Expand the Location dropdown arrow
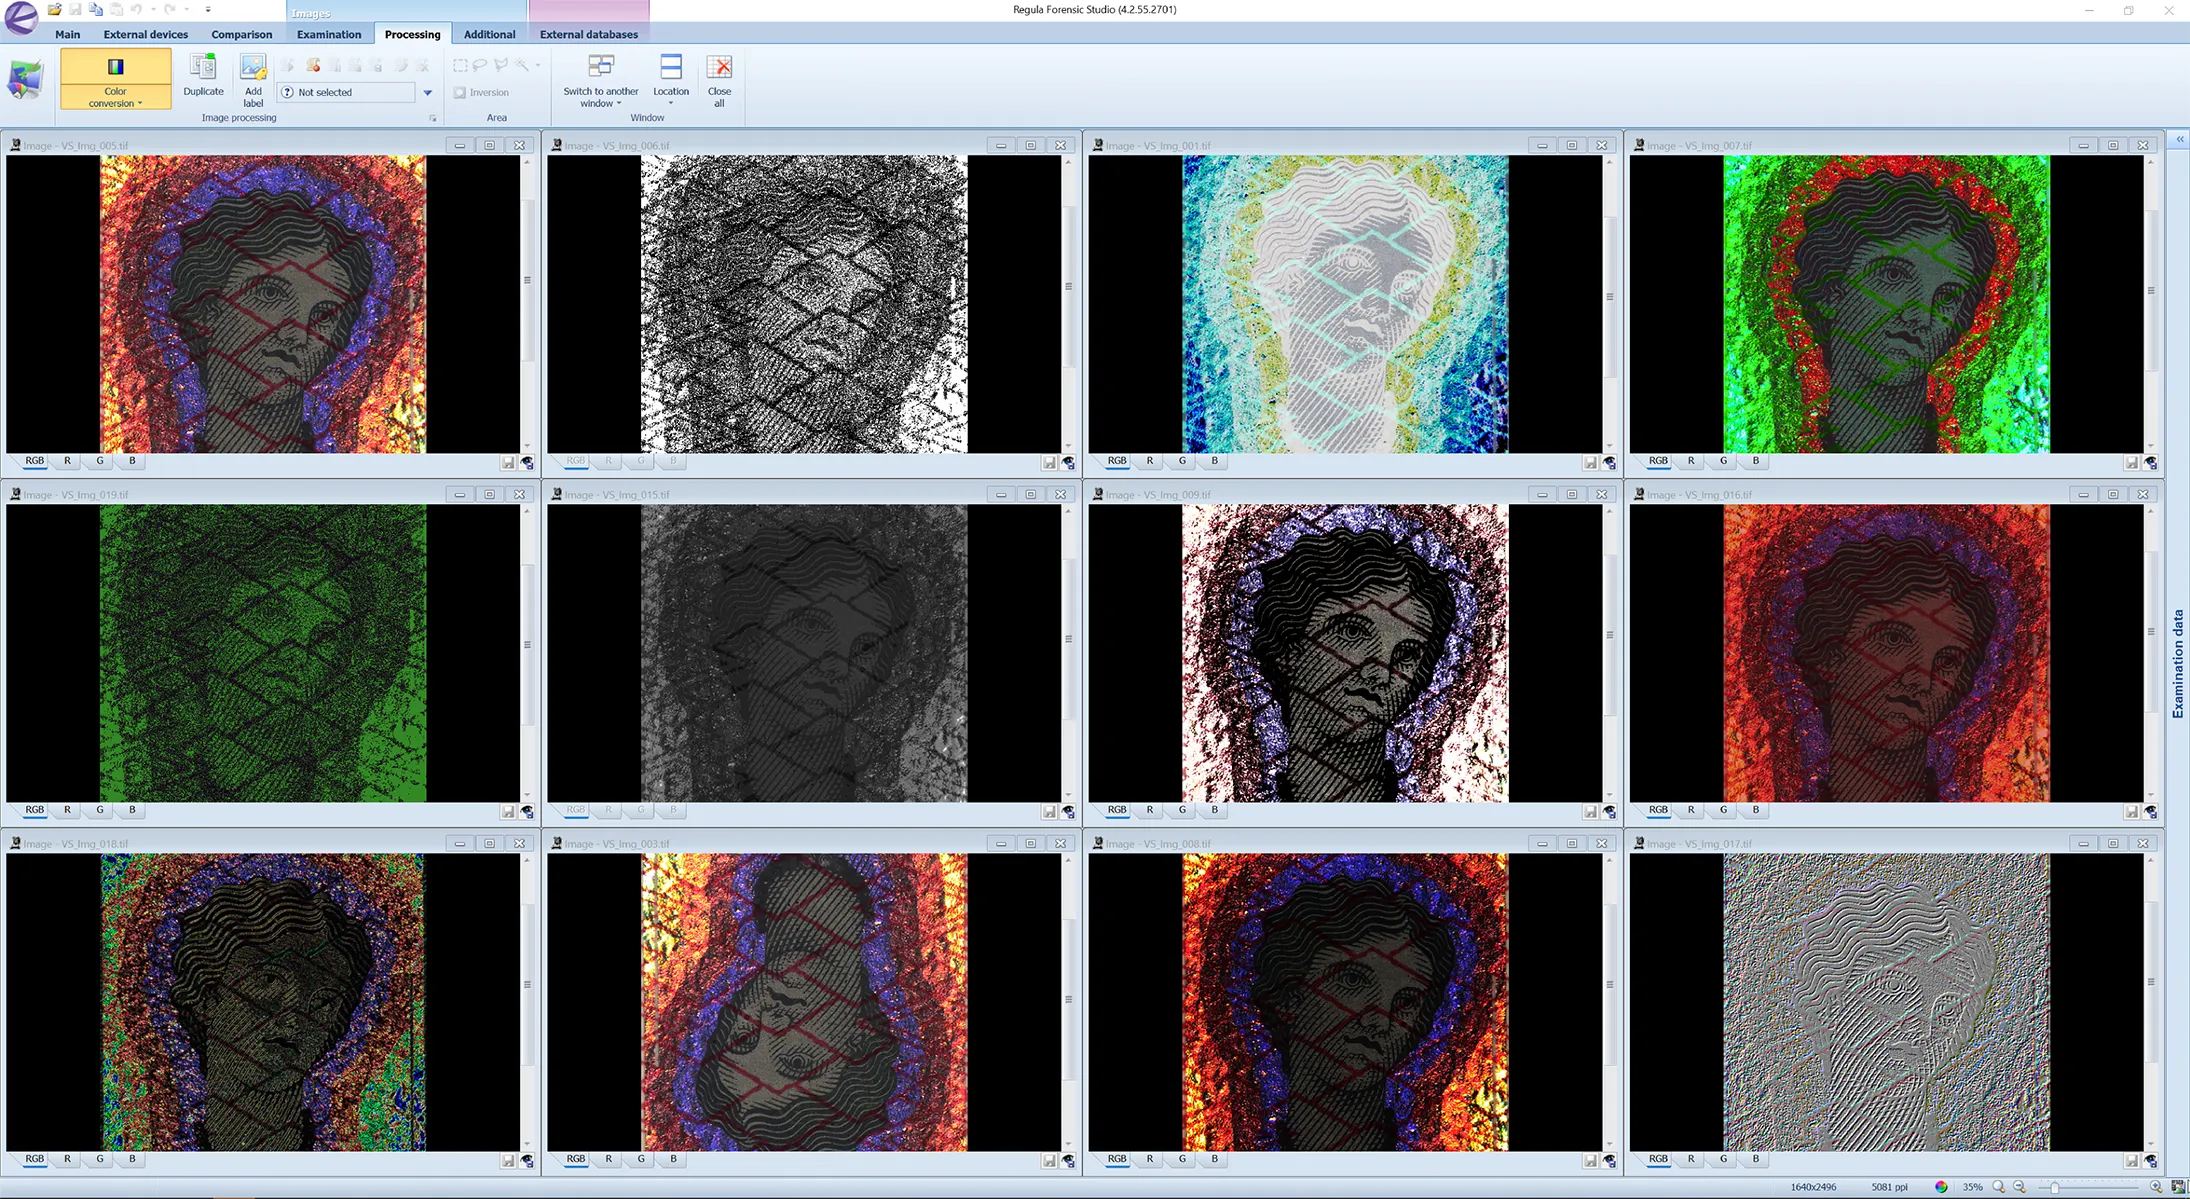The image size is (2190, 1199). pos(671,104)
